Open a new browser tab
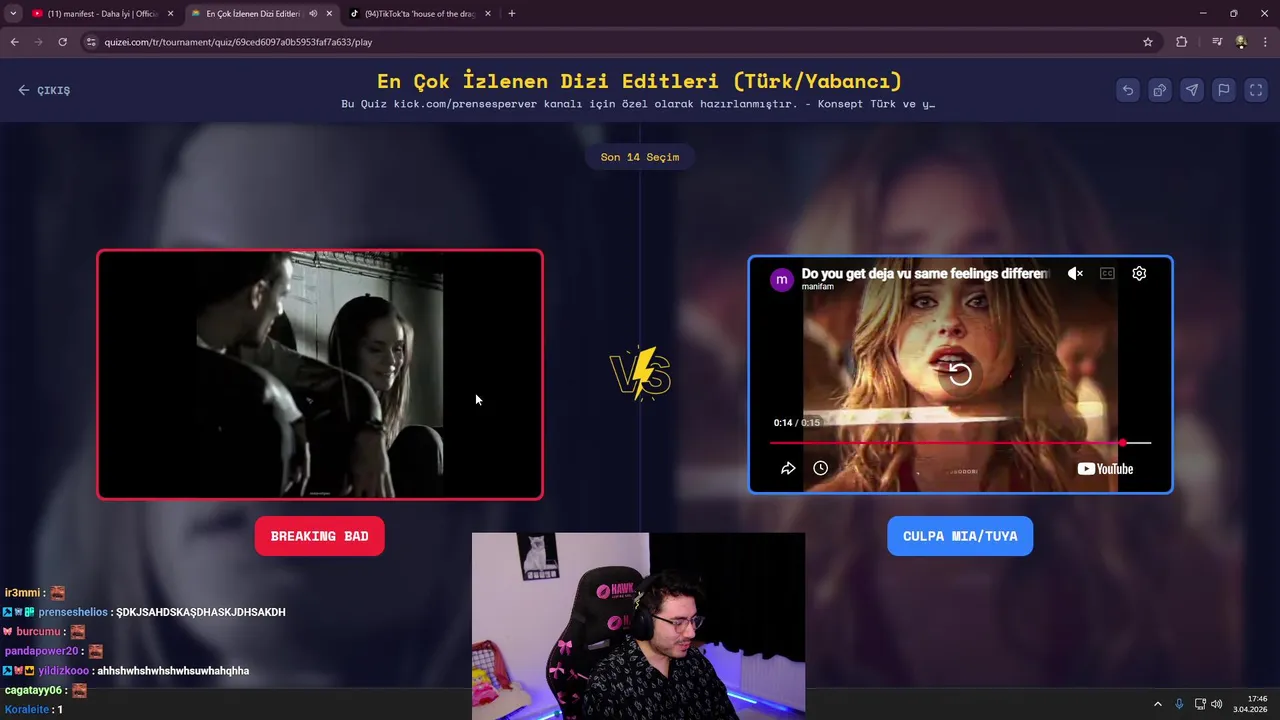 [512, 14]
